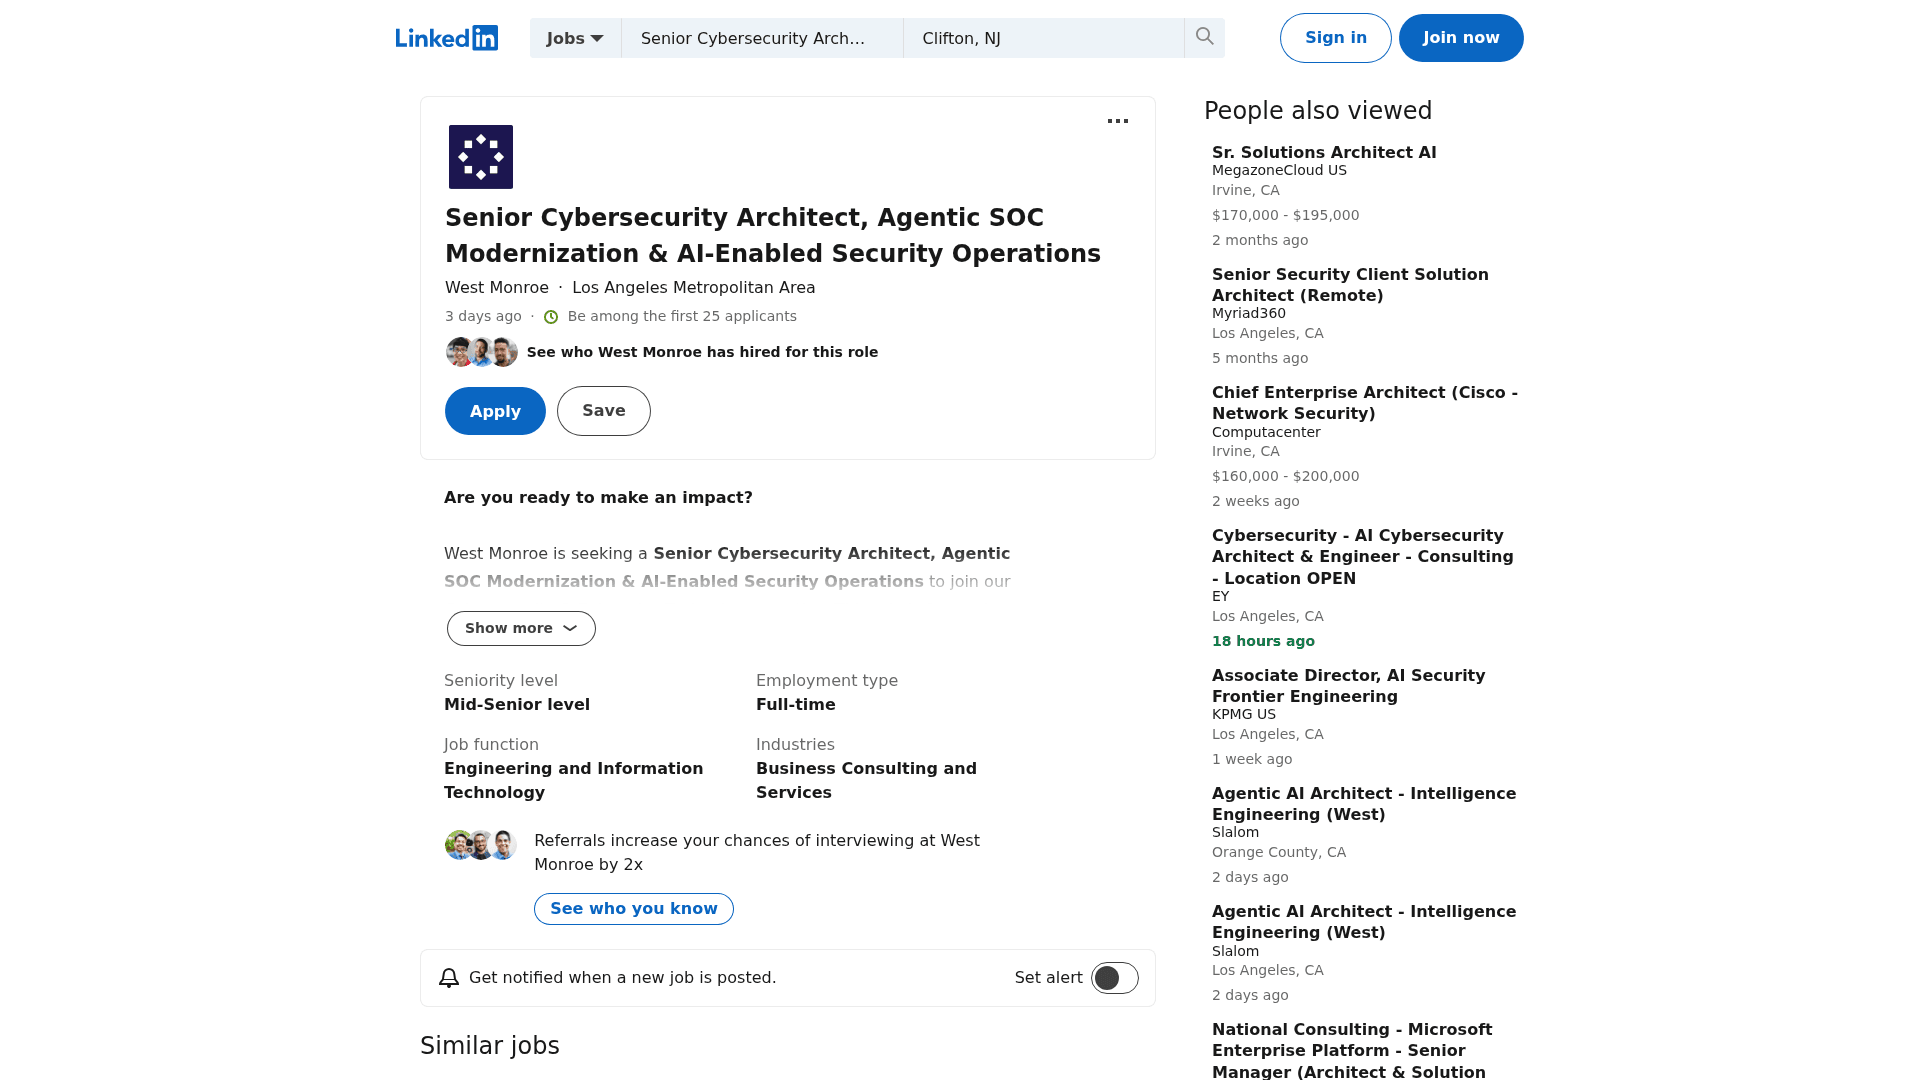The image size is (1920, 1080).
Task: Click 'Be among the first 25 applicants' text
Action: point(682,317)
